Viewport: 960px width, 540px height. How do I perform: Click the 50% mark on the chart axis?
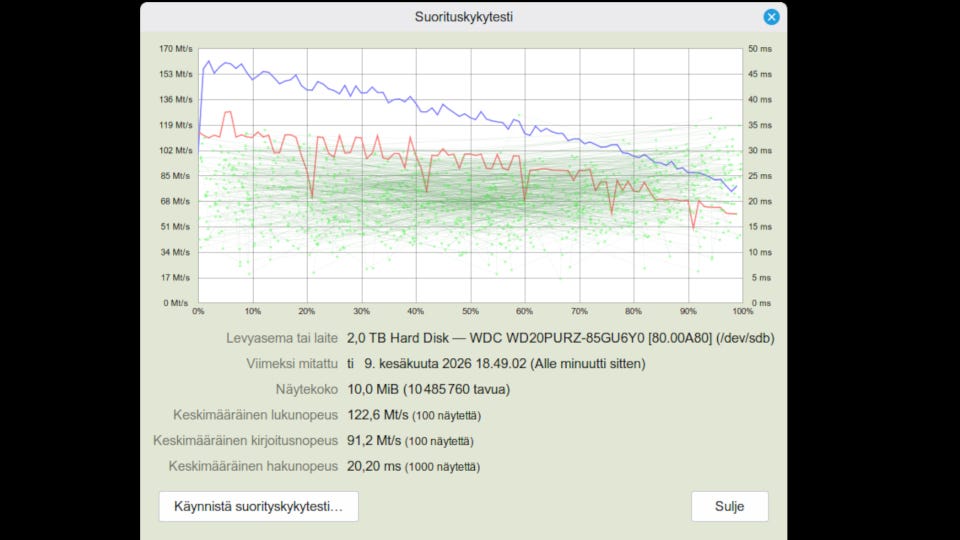click(470, 312)
